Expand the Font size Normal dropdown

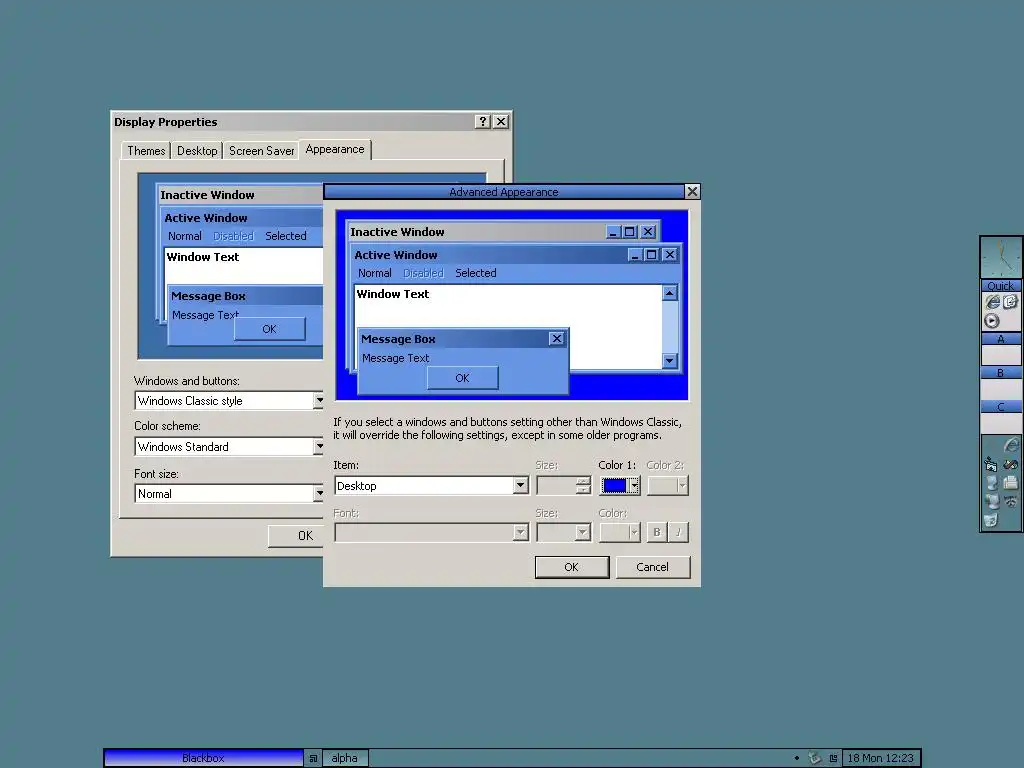318,494
